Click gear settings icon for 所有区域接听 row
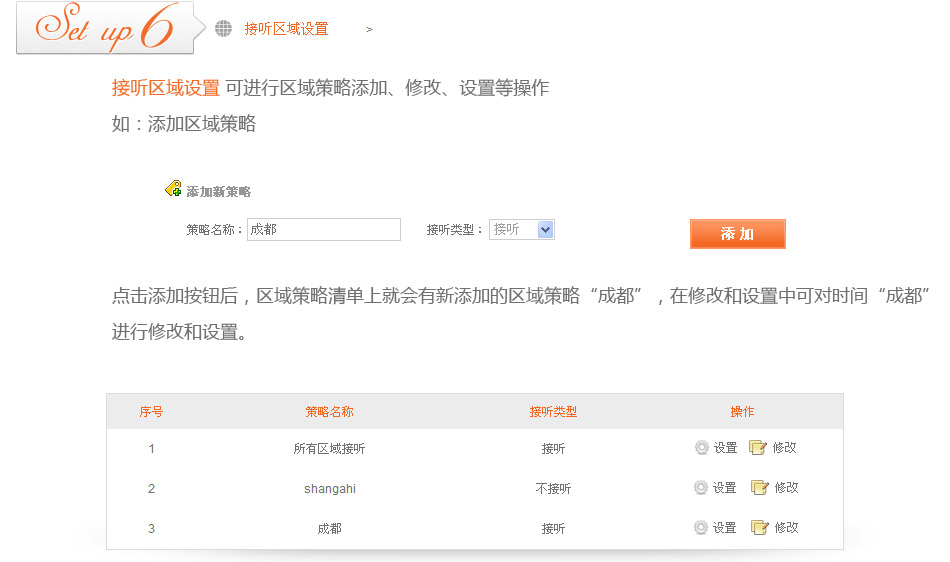 point(702,448)
